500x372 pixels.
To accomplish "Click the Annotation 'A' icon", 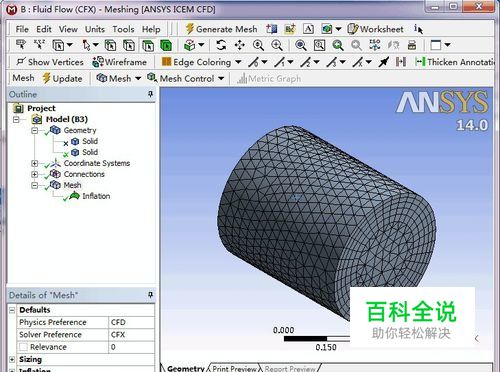I will (308, 29).
